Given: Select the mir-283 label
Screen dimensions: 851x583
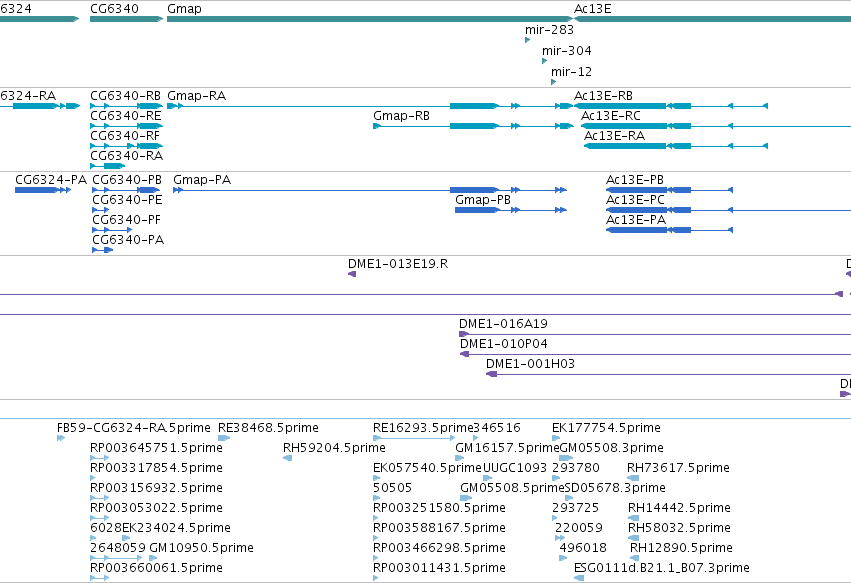Looking at the screenshot, I should tap(549, 30).
